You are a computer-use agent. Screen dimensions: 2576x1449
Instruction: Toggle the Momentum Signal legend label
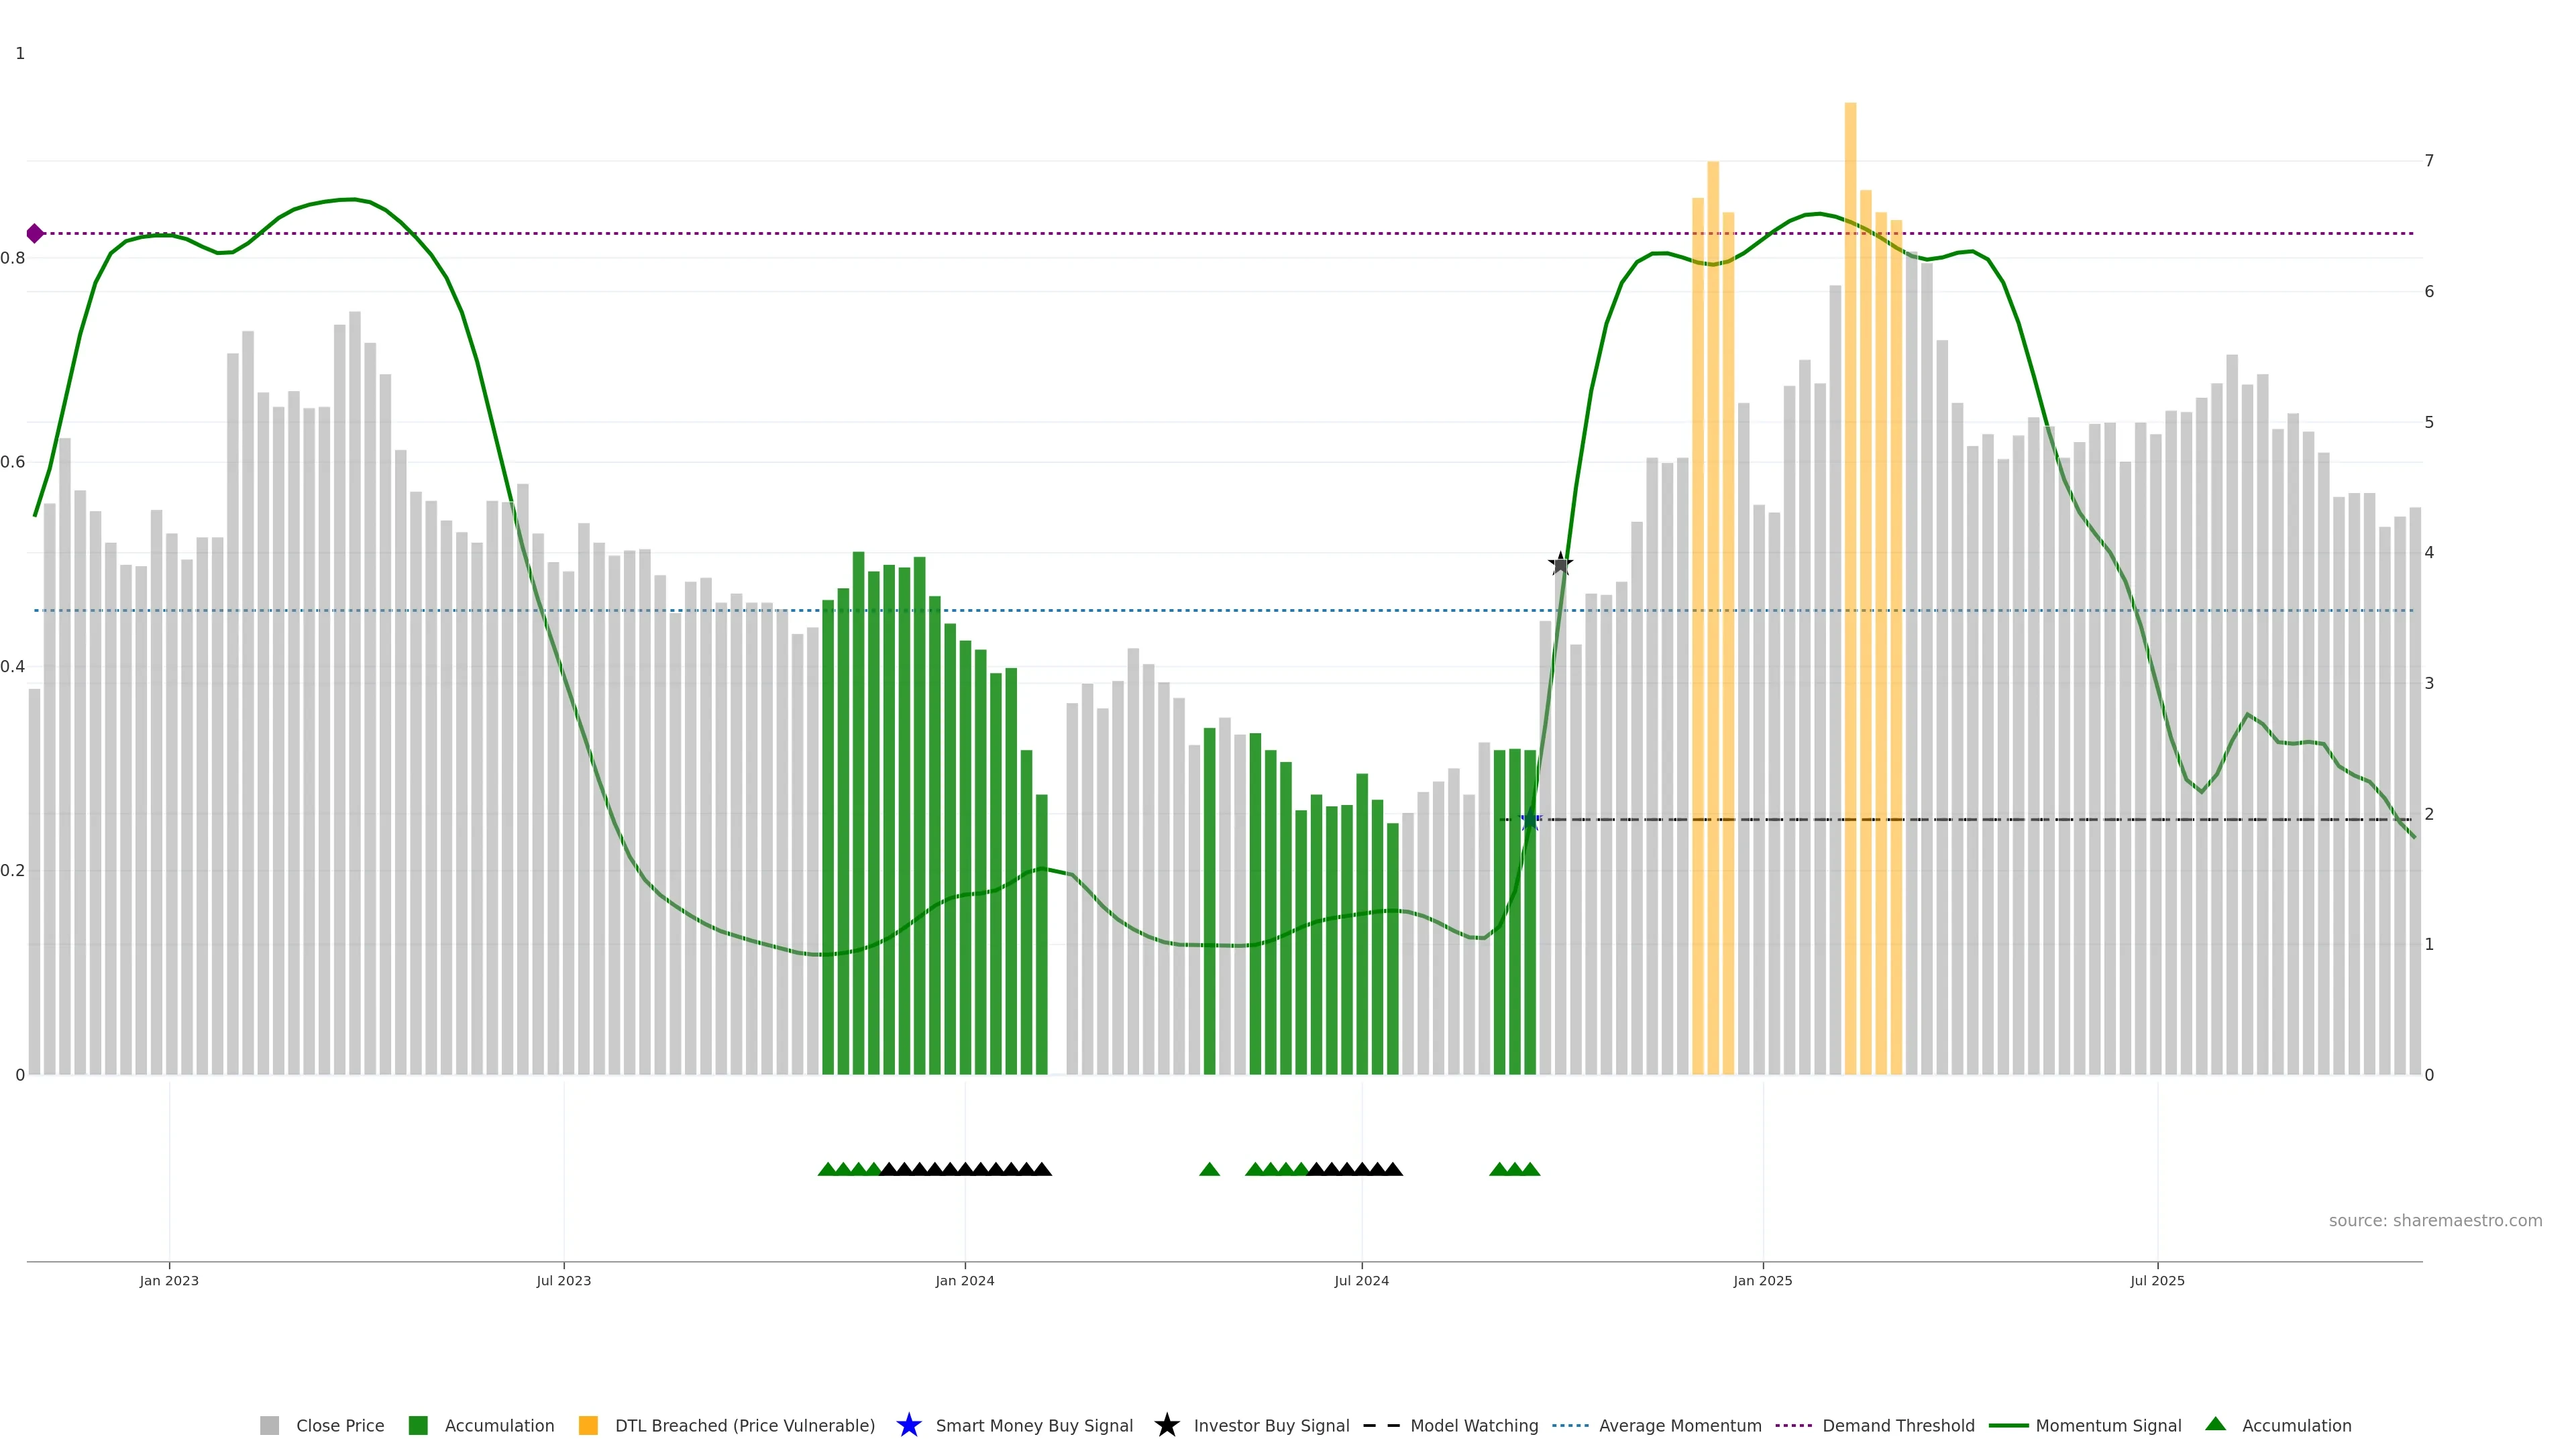(2108, 1425)
